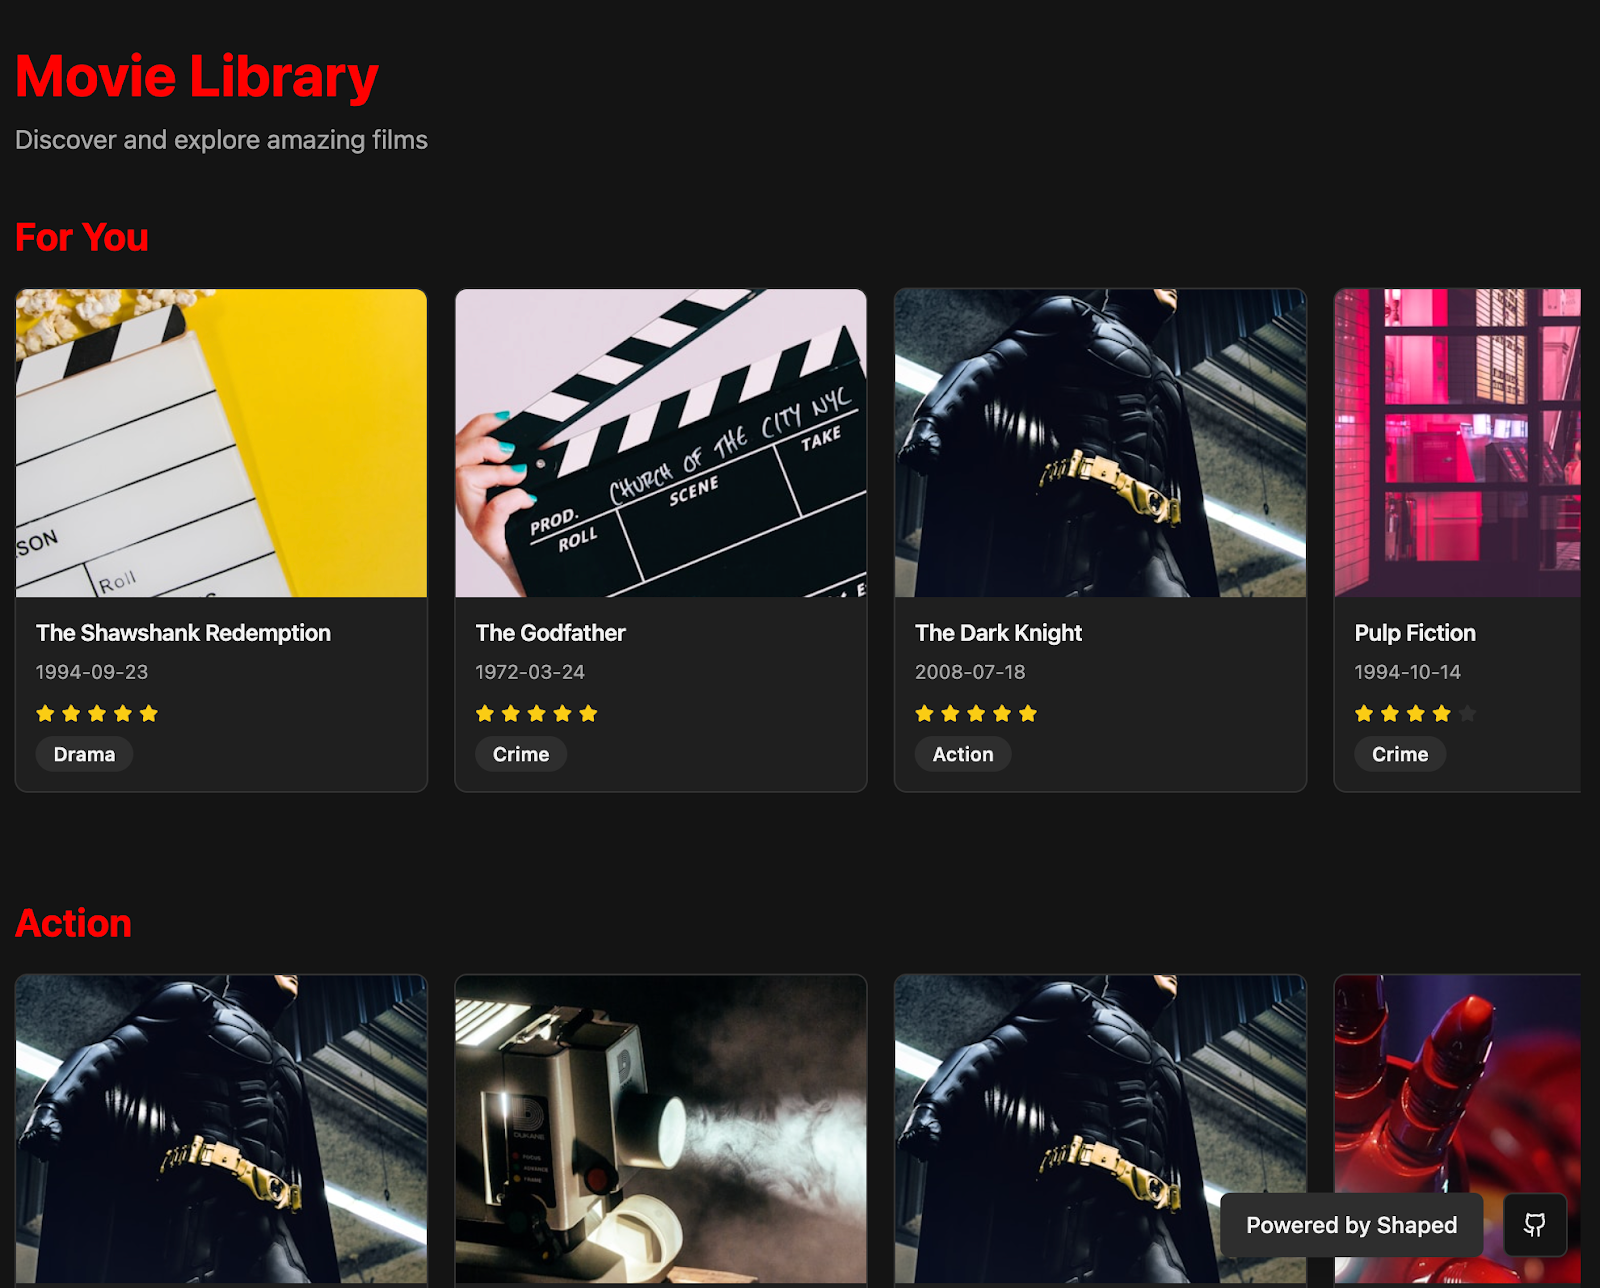Click The Godfather's Crime genre tag

tap(521, 754)
